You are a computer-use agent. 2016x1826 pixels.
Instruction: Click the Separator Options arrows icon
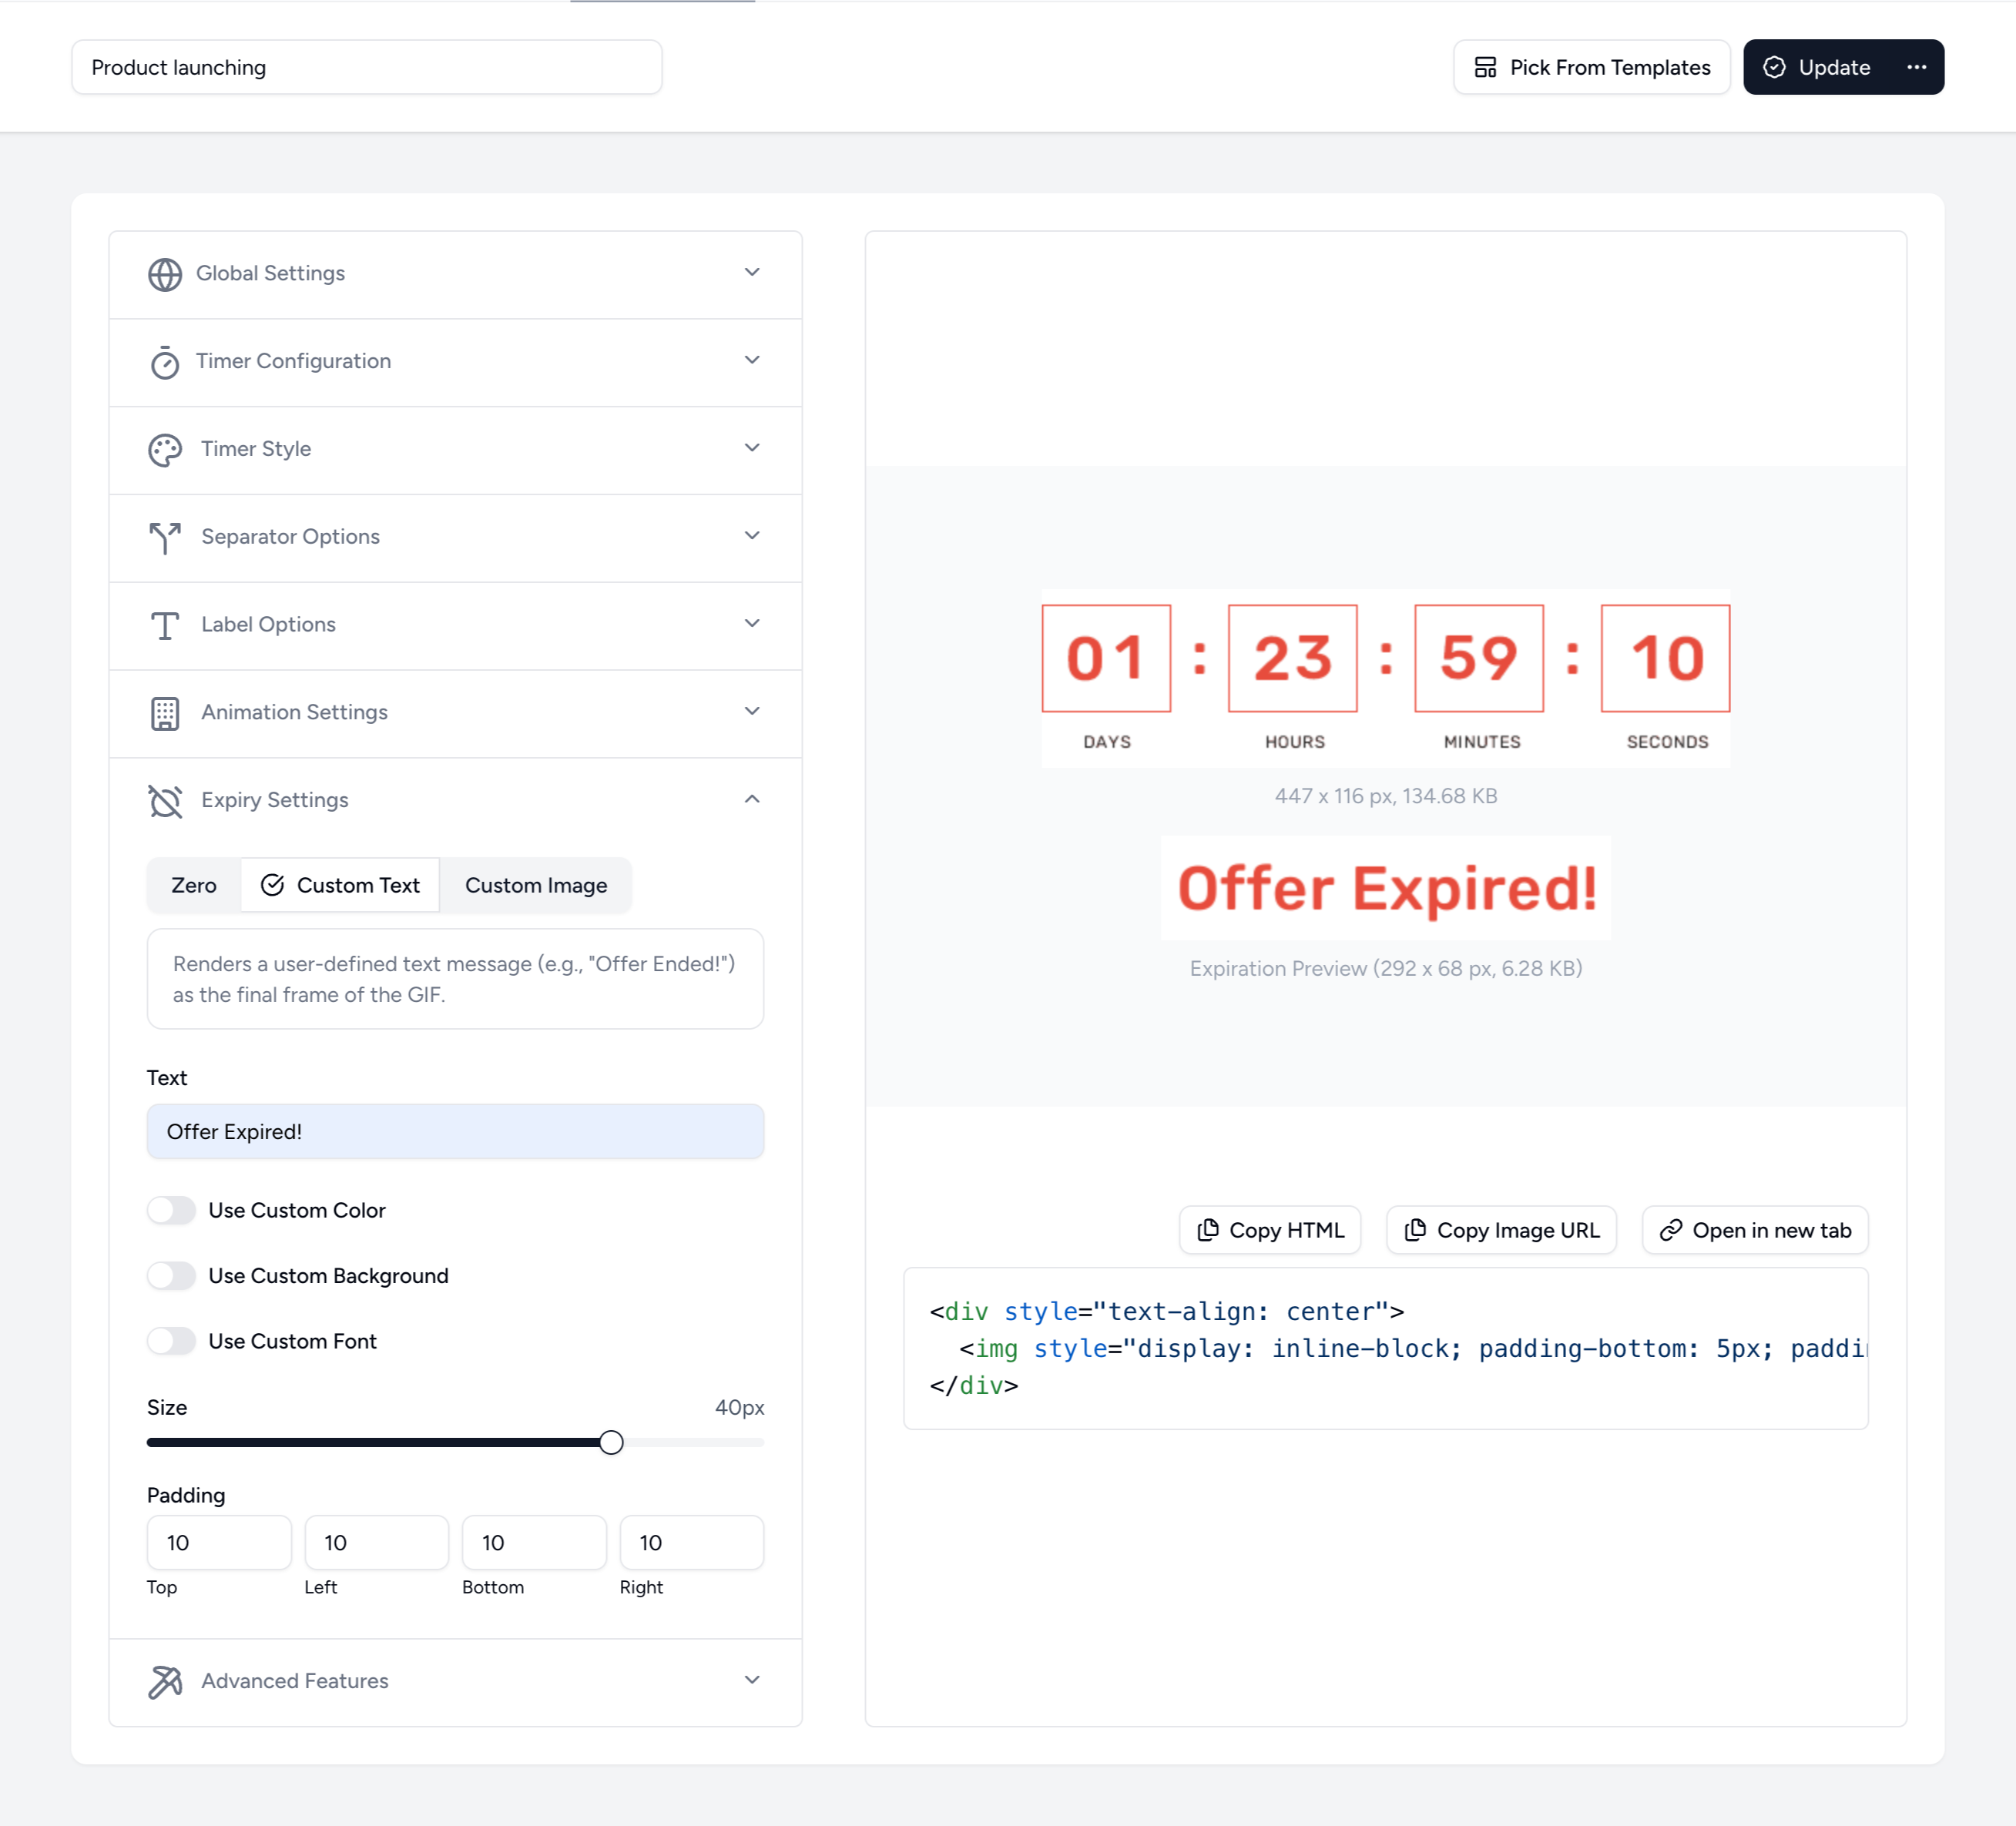[x=165, y=538]
